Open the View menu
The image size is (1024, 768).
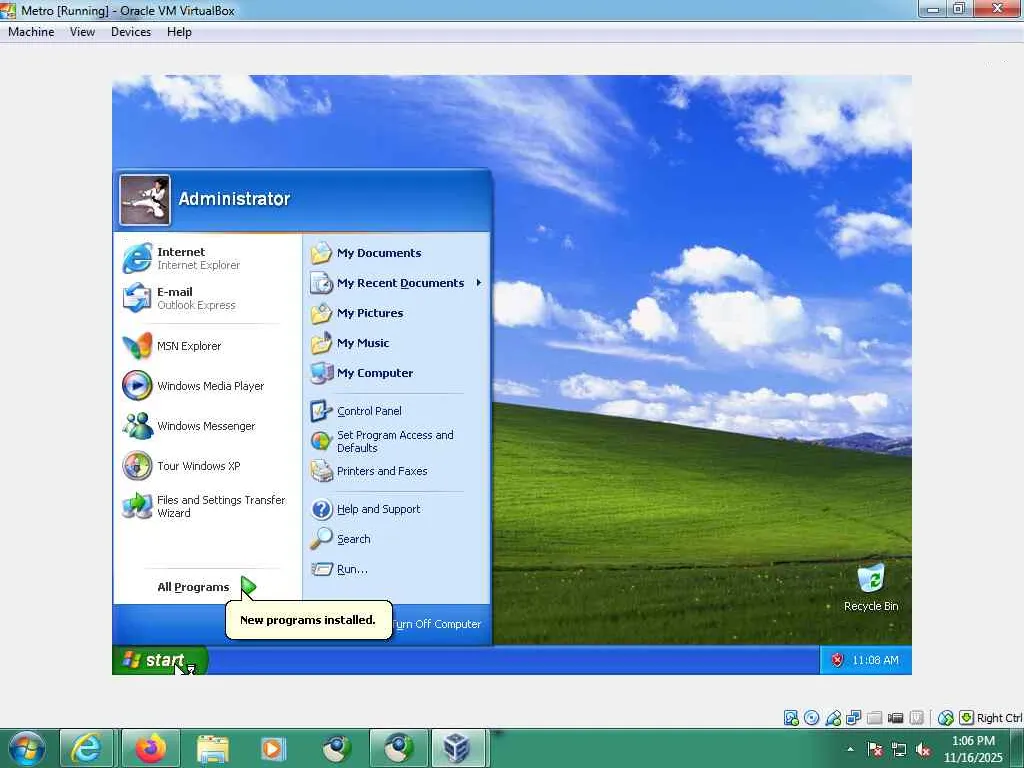pyautogui.click(x=82, y=32)
